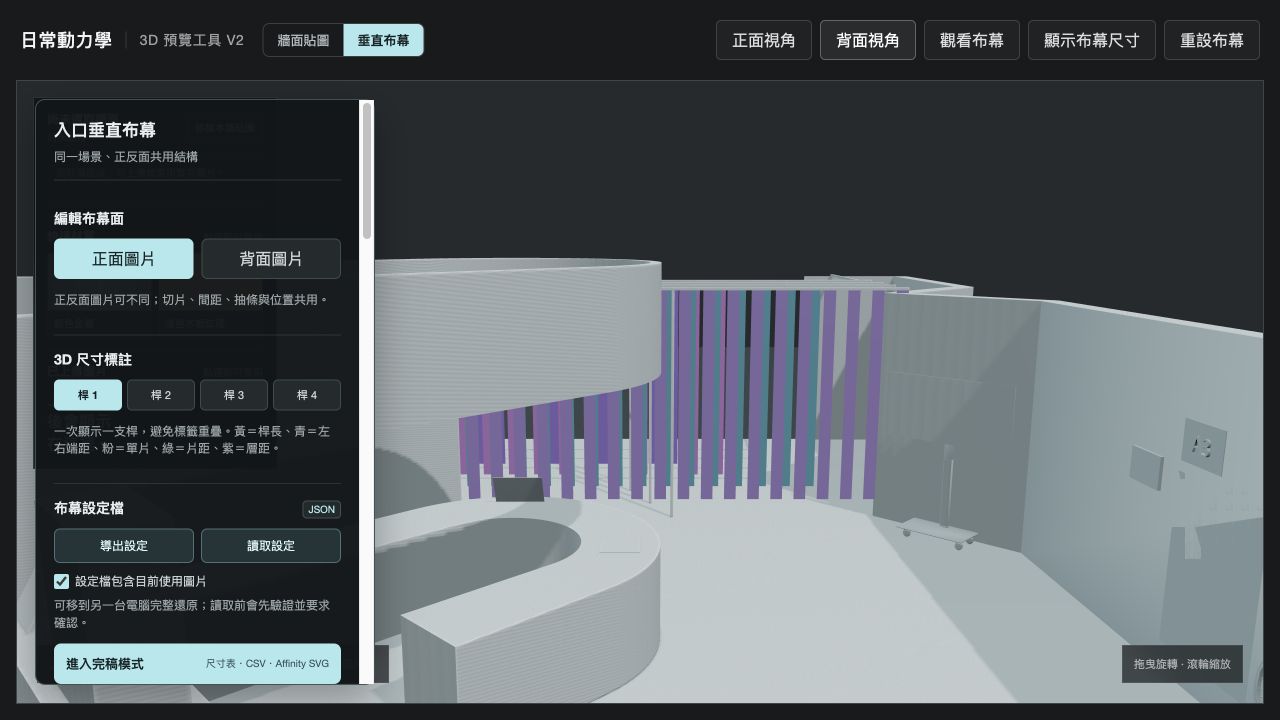This screenshot has height=720, width=1280.
Task: Select 桿 2 dimension annotation
Action: 161,395
